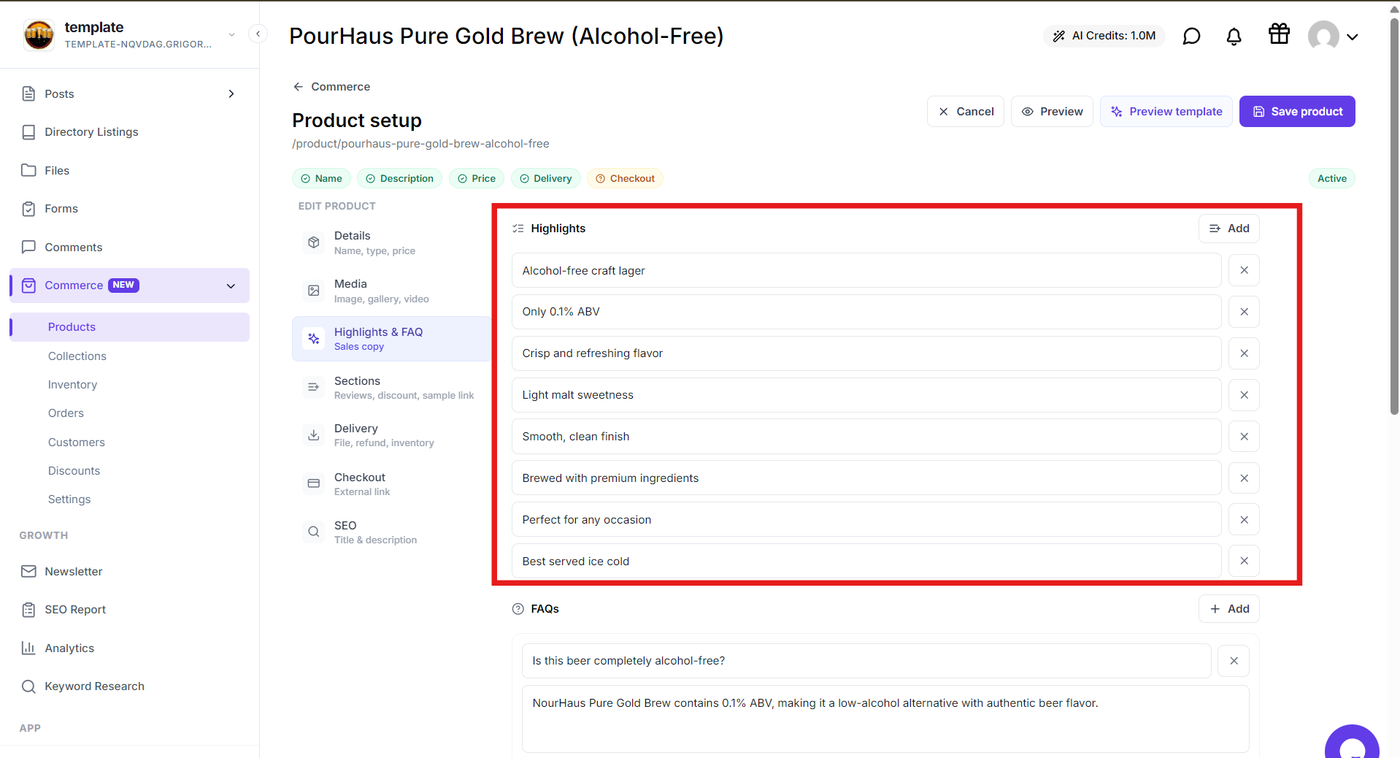
Task: Edit the "Light malt sweetness" highlight field
Action: [x=866, y=395]
